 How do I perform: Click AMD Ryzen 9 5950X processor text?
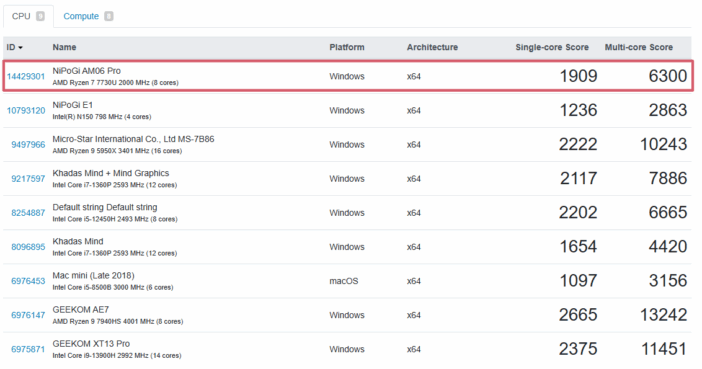coord(117,151)
